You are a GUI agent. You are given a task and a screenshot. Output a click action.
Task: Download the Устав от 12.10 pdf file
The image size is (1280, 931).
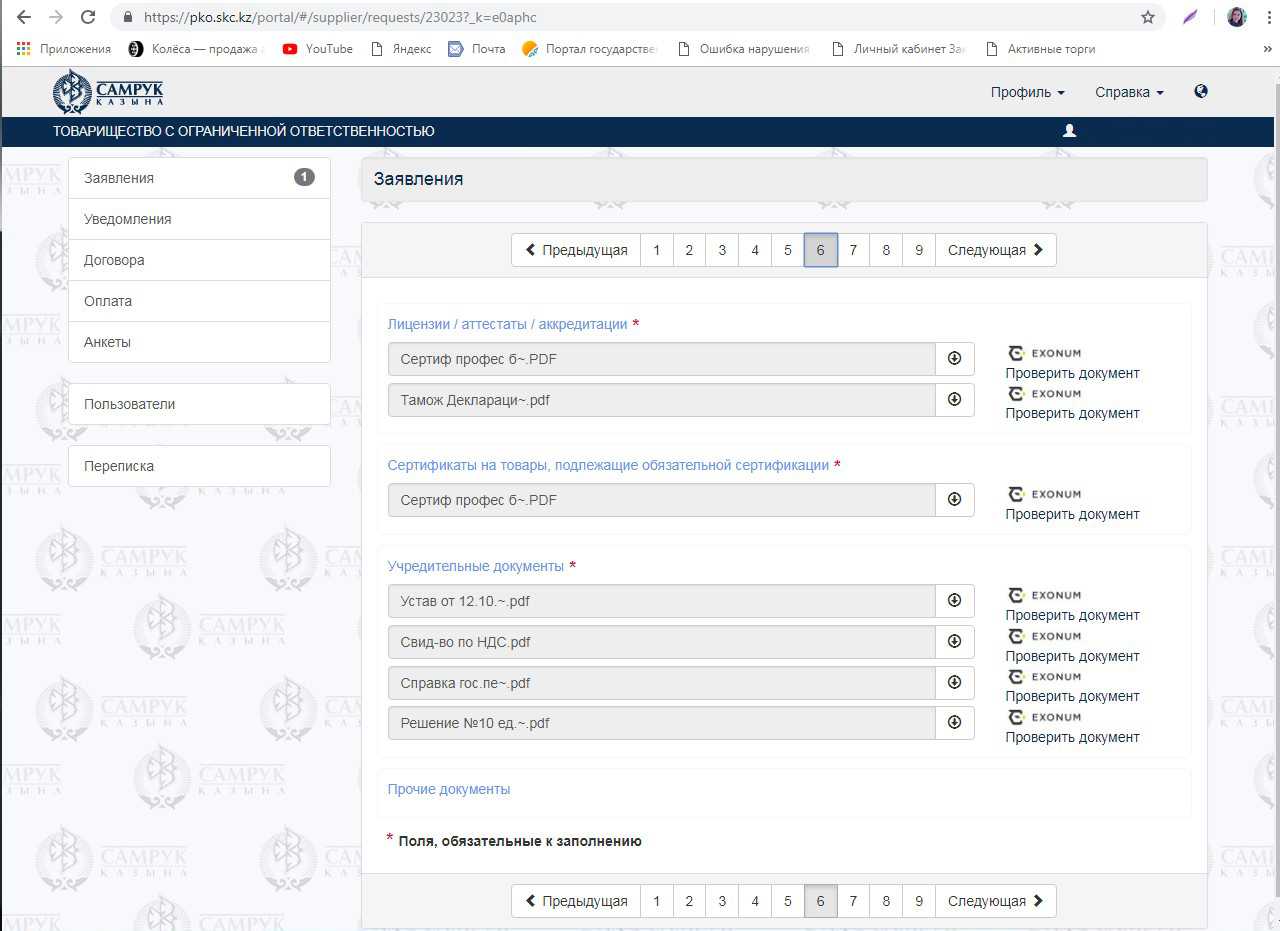point(954,601)
